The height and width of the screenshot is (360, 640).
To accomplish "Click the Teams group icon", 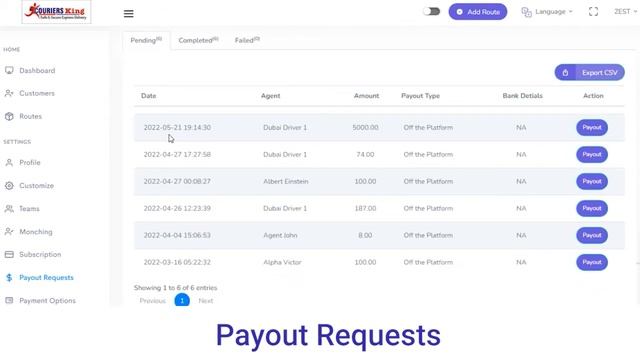I will [x=9, y=209].
